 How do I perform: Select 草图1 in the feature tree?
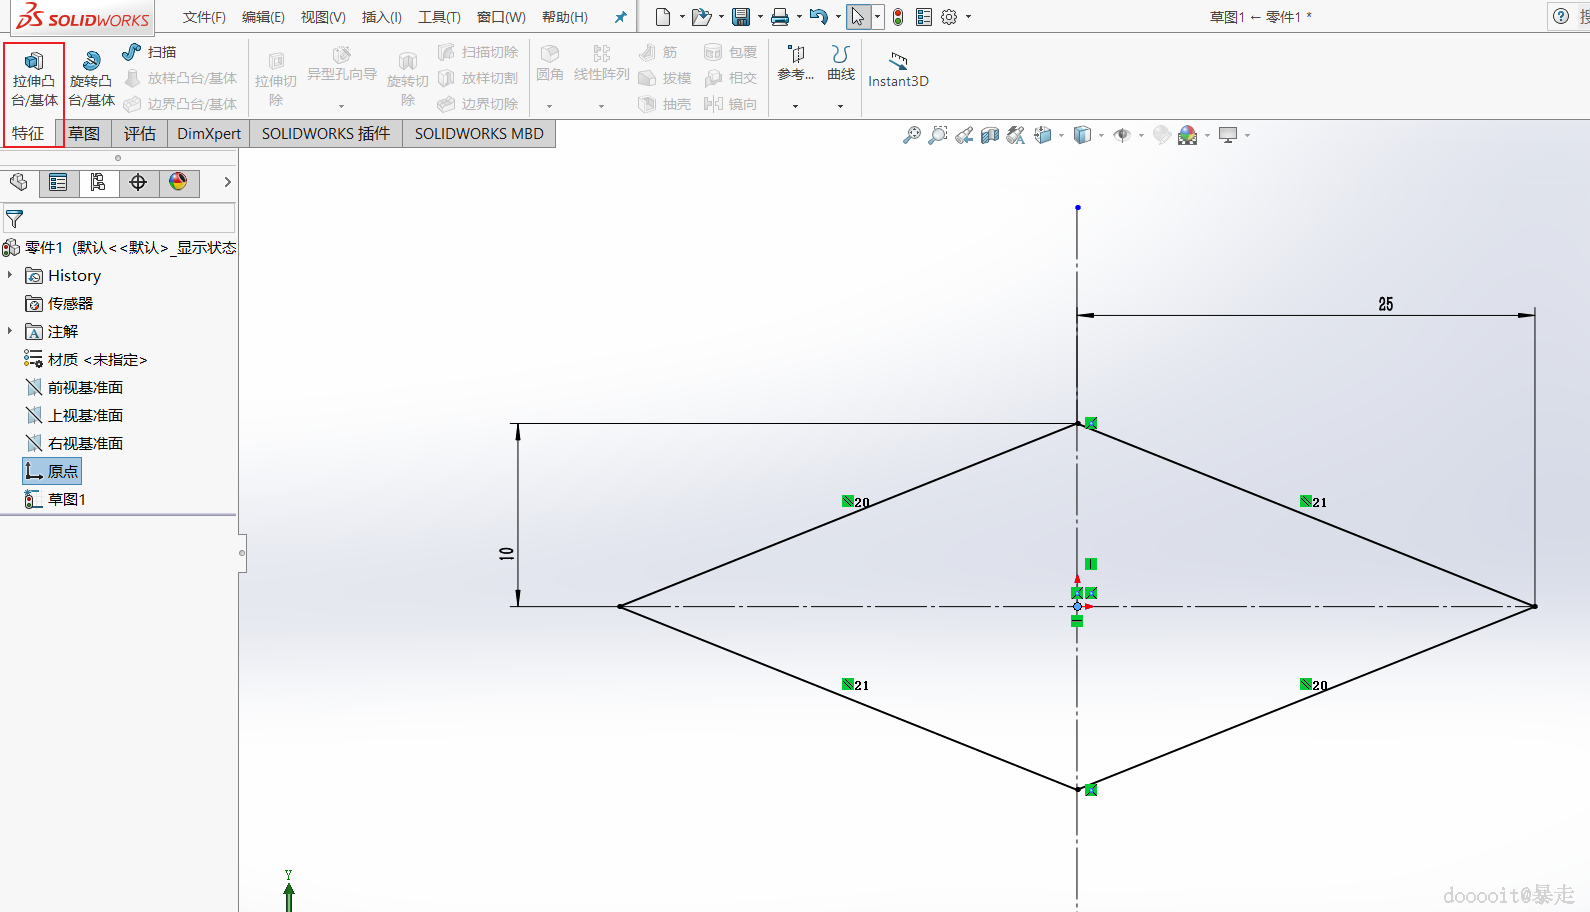tap(66, 499)
